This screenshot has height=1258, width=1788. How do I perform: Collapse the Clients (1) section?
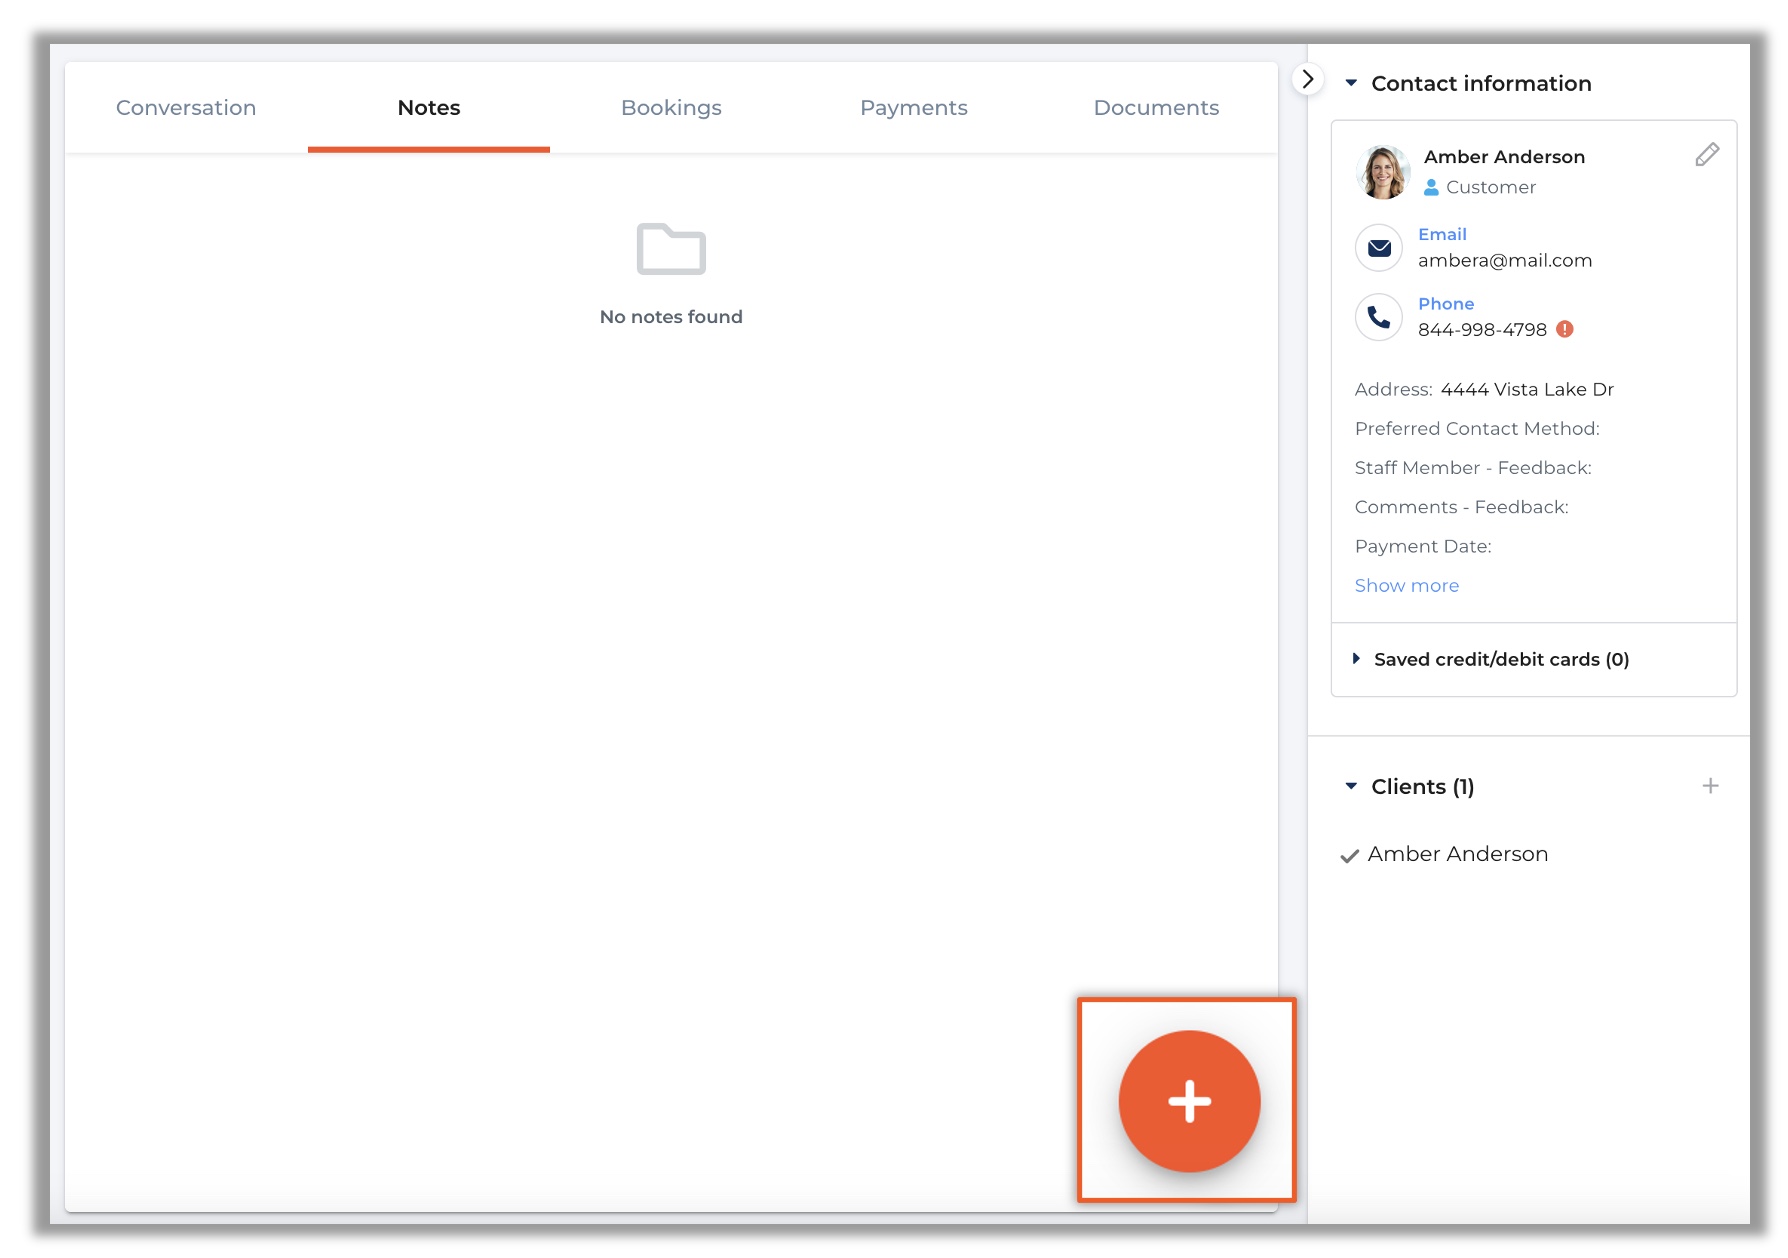[x=1350, y=786]
